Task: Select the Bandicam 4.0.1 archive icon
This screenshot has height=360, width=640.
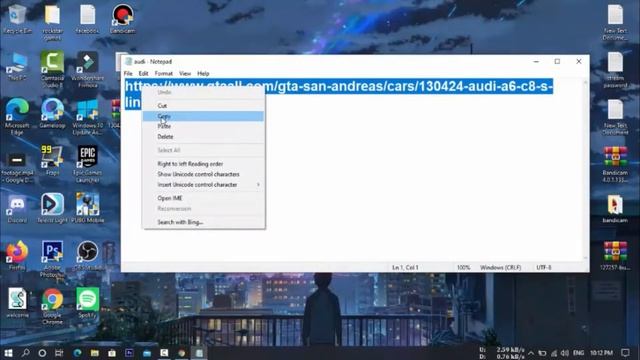Action: point(615,164)
